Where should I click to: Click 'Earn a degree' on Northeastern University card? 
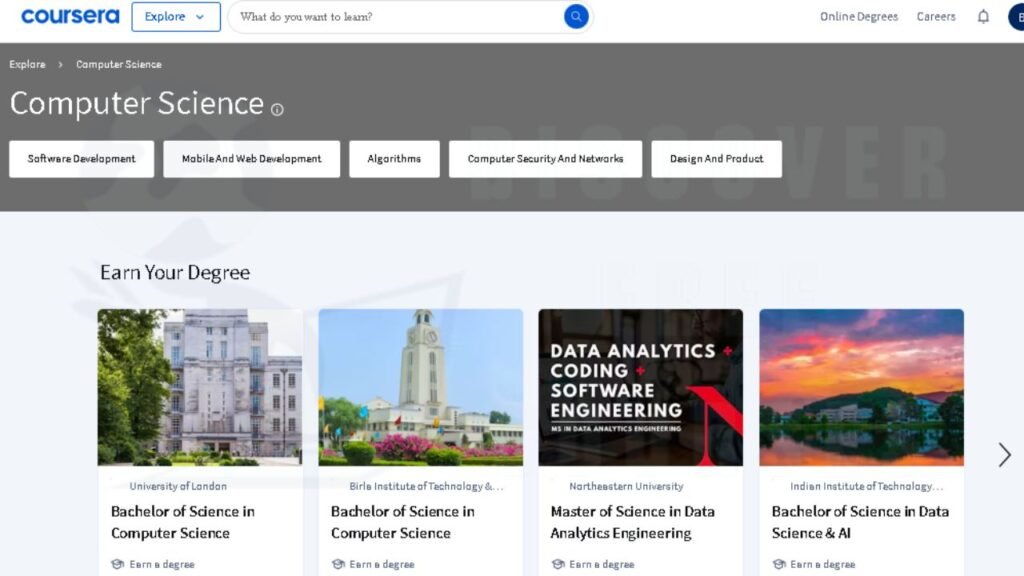tap(601, 564)
